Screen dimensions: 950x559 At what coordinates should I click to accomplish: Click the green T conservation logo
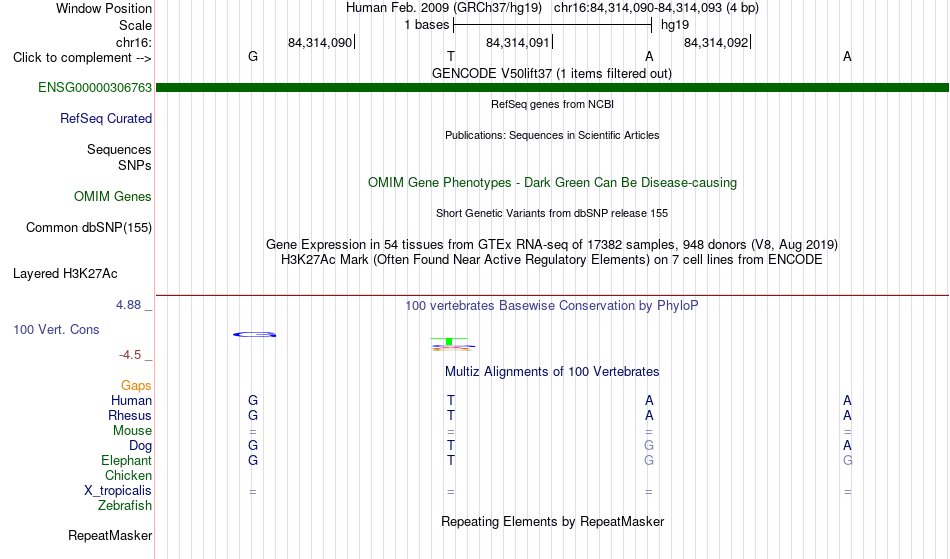pyautogui.click(x=449, y=342)
